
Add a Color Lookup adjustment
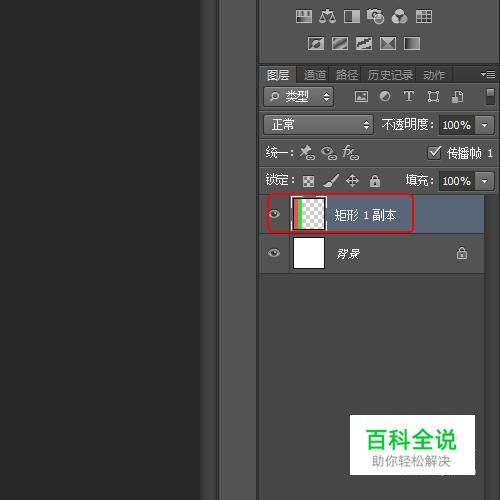pyautogui.click(x=424, y=16)
